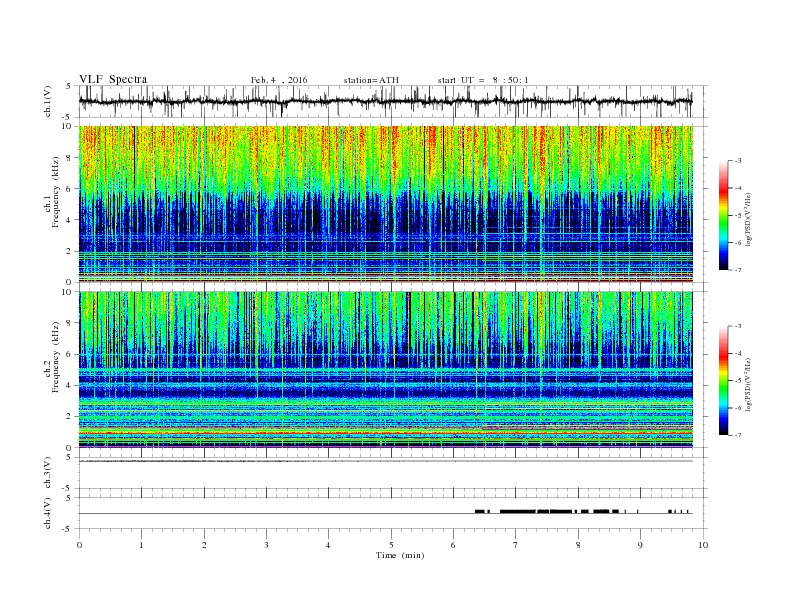Click the "start UT = 8 : 50: 1" text
This screenshot has width=792, height=612.
[x=483, y=80]
